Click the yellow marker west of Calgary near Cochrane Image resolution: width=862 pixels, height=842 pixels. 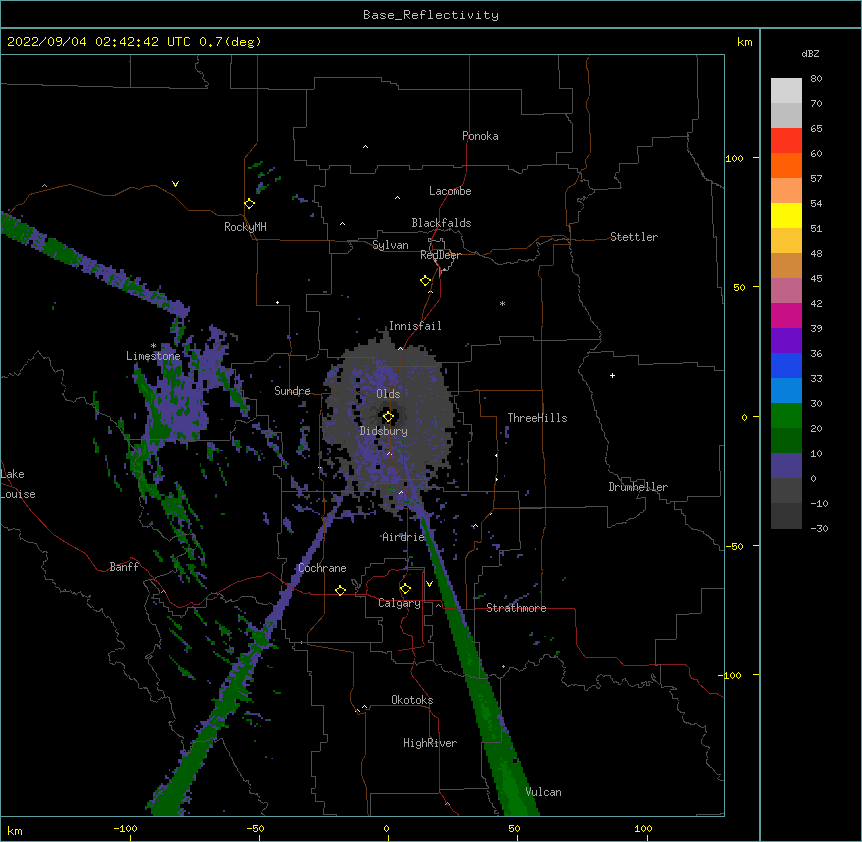[340, 590]
